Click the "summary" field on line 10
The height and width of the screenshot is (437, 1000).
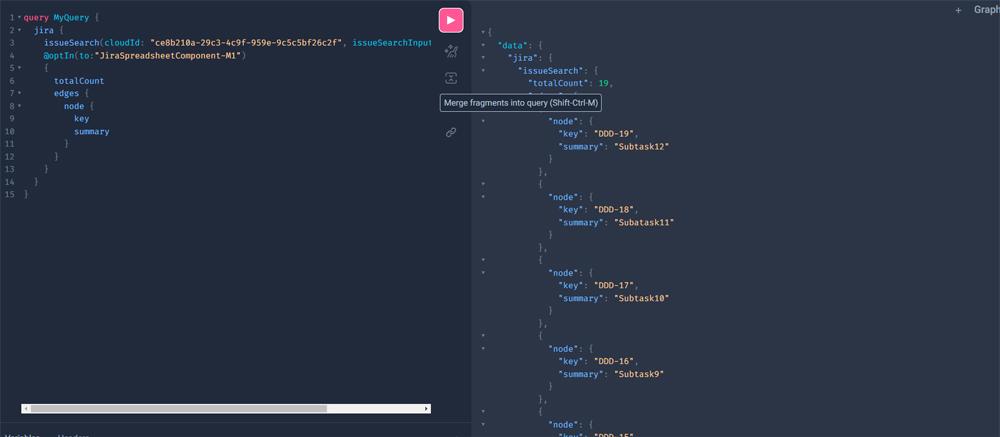click(x=92, y=131)
